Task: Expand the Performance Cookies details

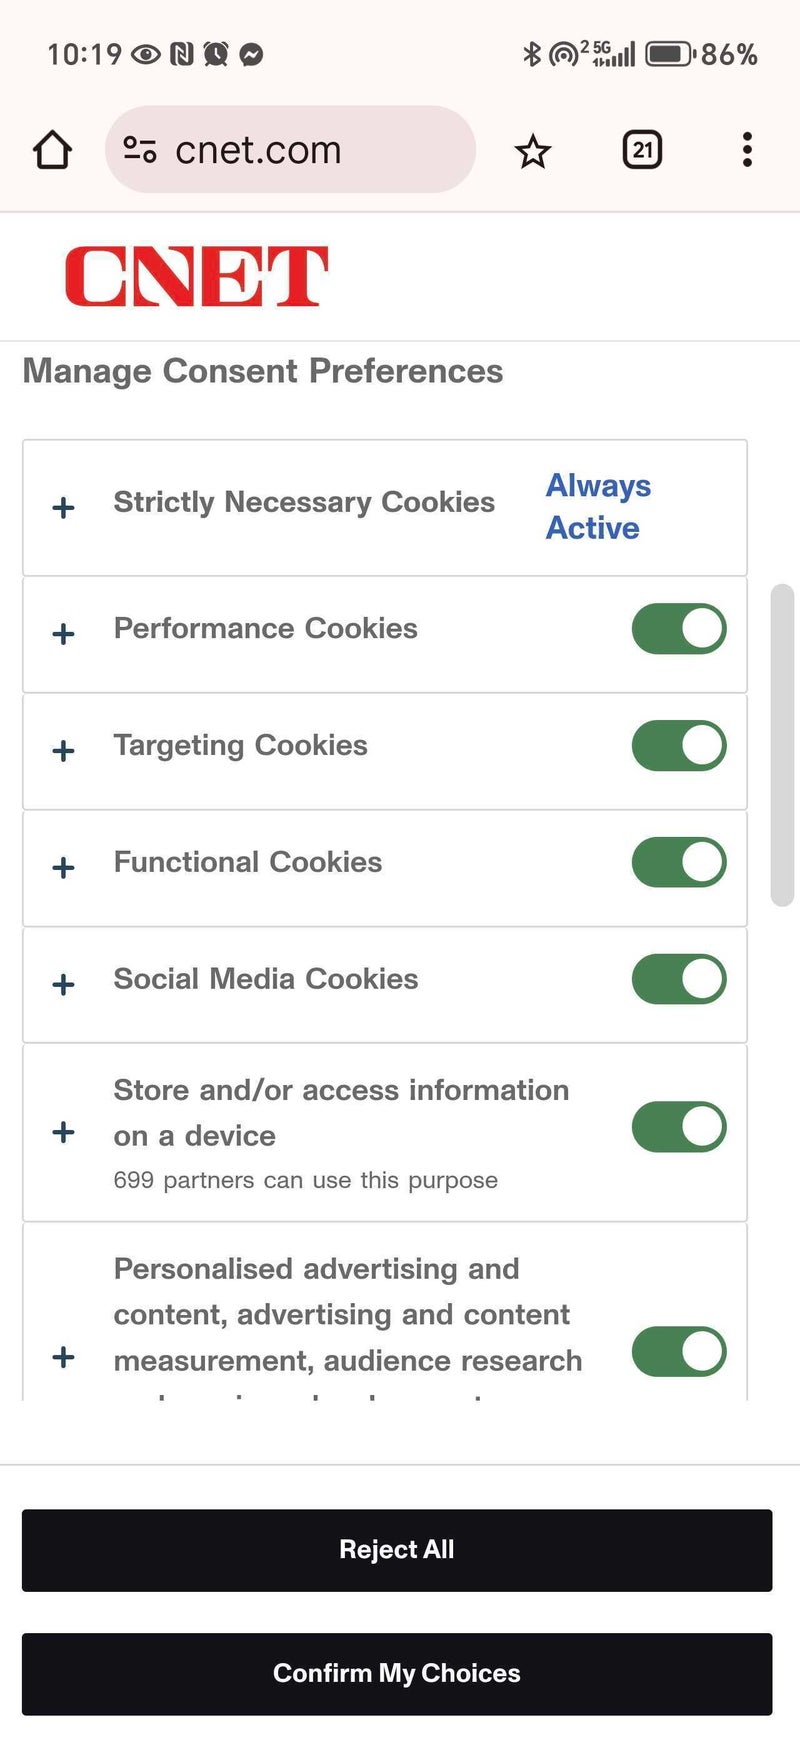Action: 63,634
